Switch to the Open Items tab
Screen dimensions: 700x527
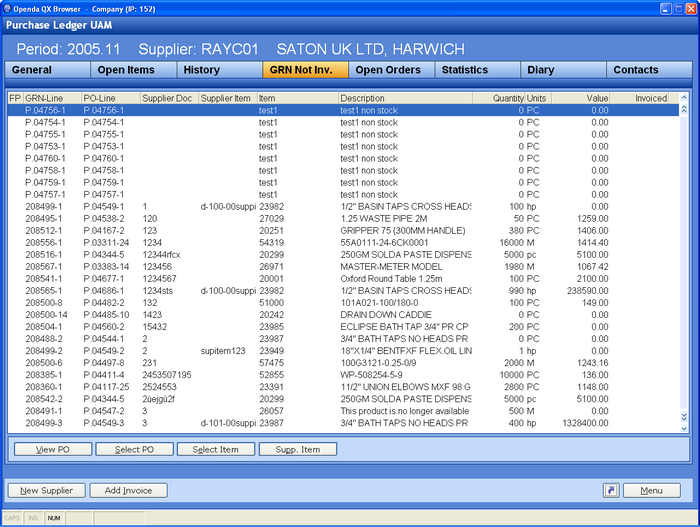(x=133, y=70)
